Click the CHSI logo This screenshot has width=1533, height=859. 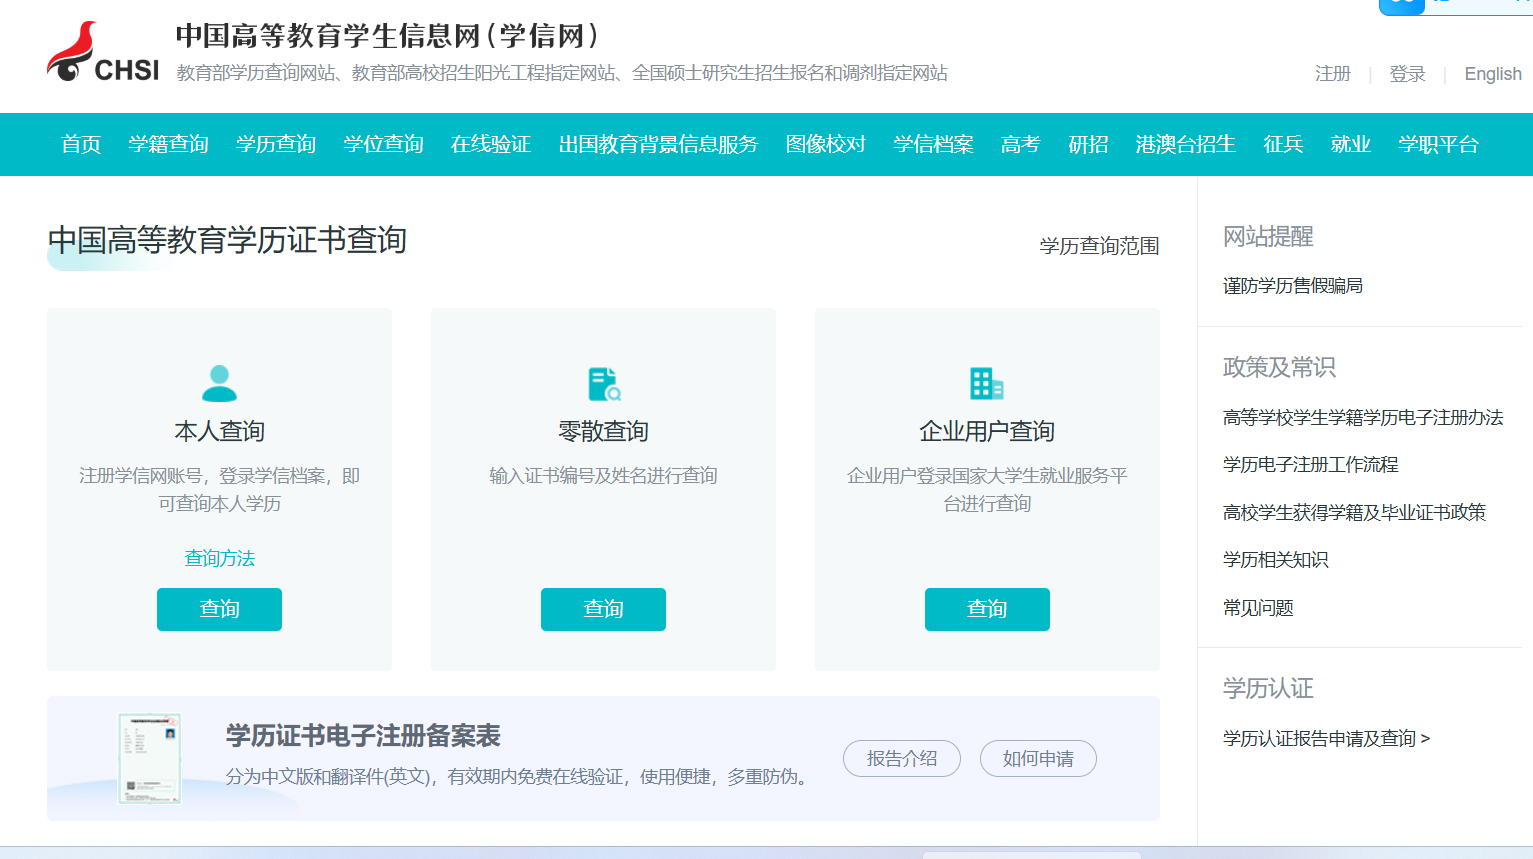(103, 53)
